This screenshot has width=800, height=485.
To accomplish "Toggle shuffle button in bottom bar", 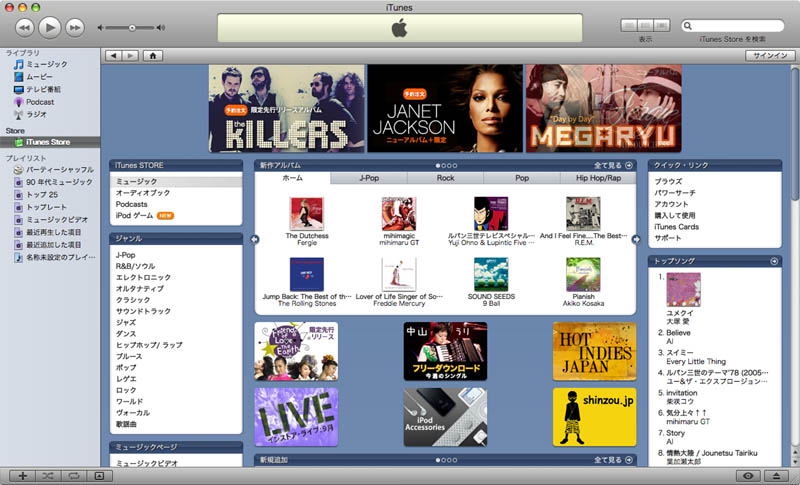I will pyautogui.click(x=48, y=476).
